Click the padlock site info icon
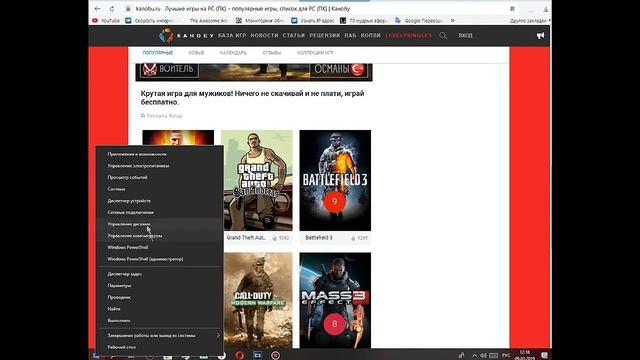This screenshot has height=360, width=640. pyautogui.click(x=128, y=9)
